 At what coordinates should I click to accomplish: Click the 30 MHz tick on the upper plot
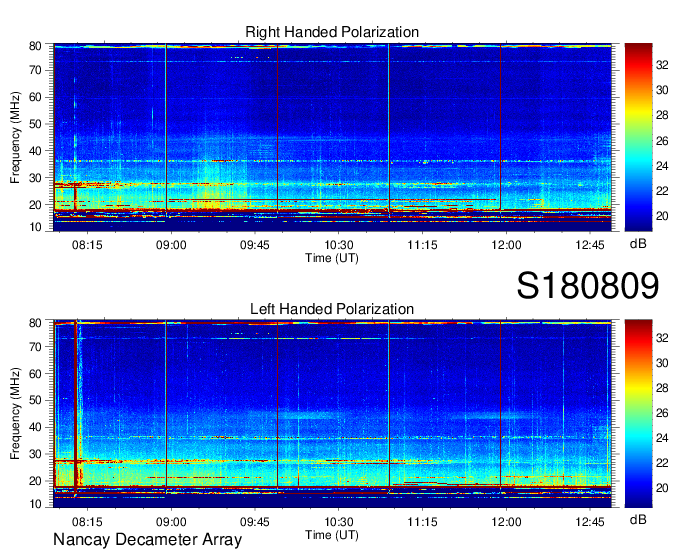click(35, 178)
